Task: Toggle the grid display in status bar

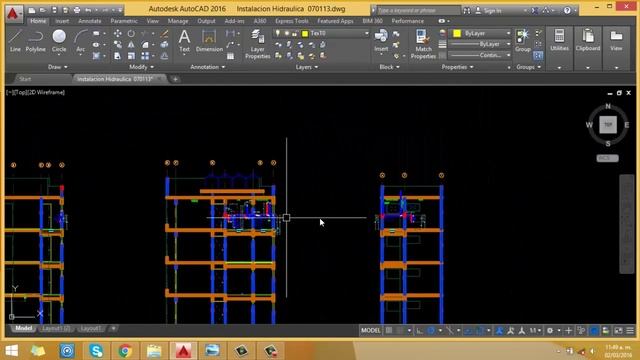Action: [389, 331]
